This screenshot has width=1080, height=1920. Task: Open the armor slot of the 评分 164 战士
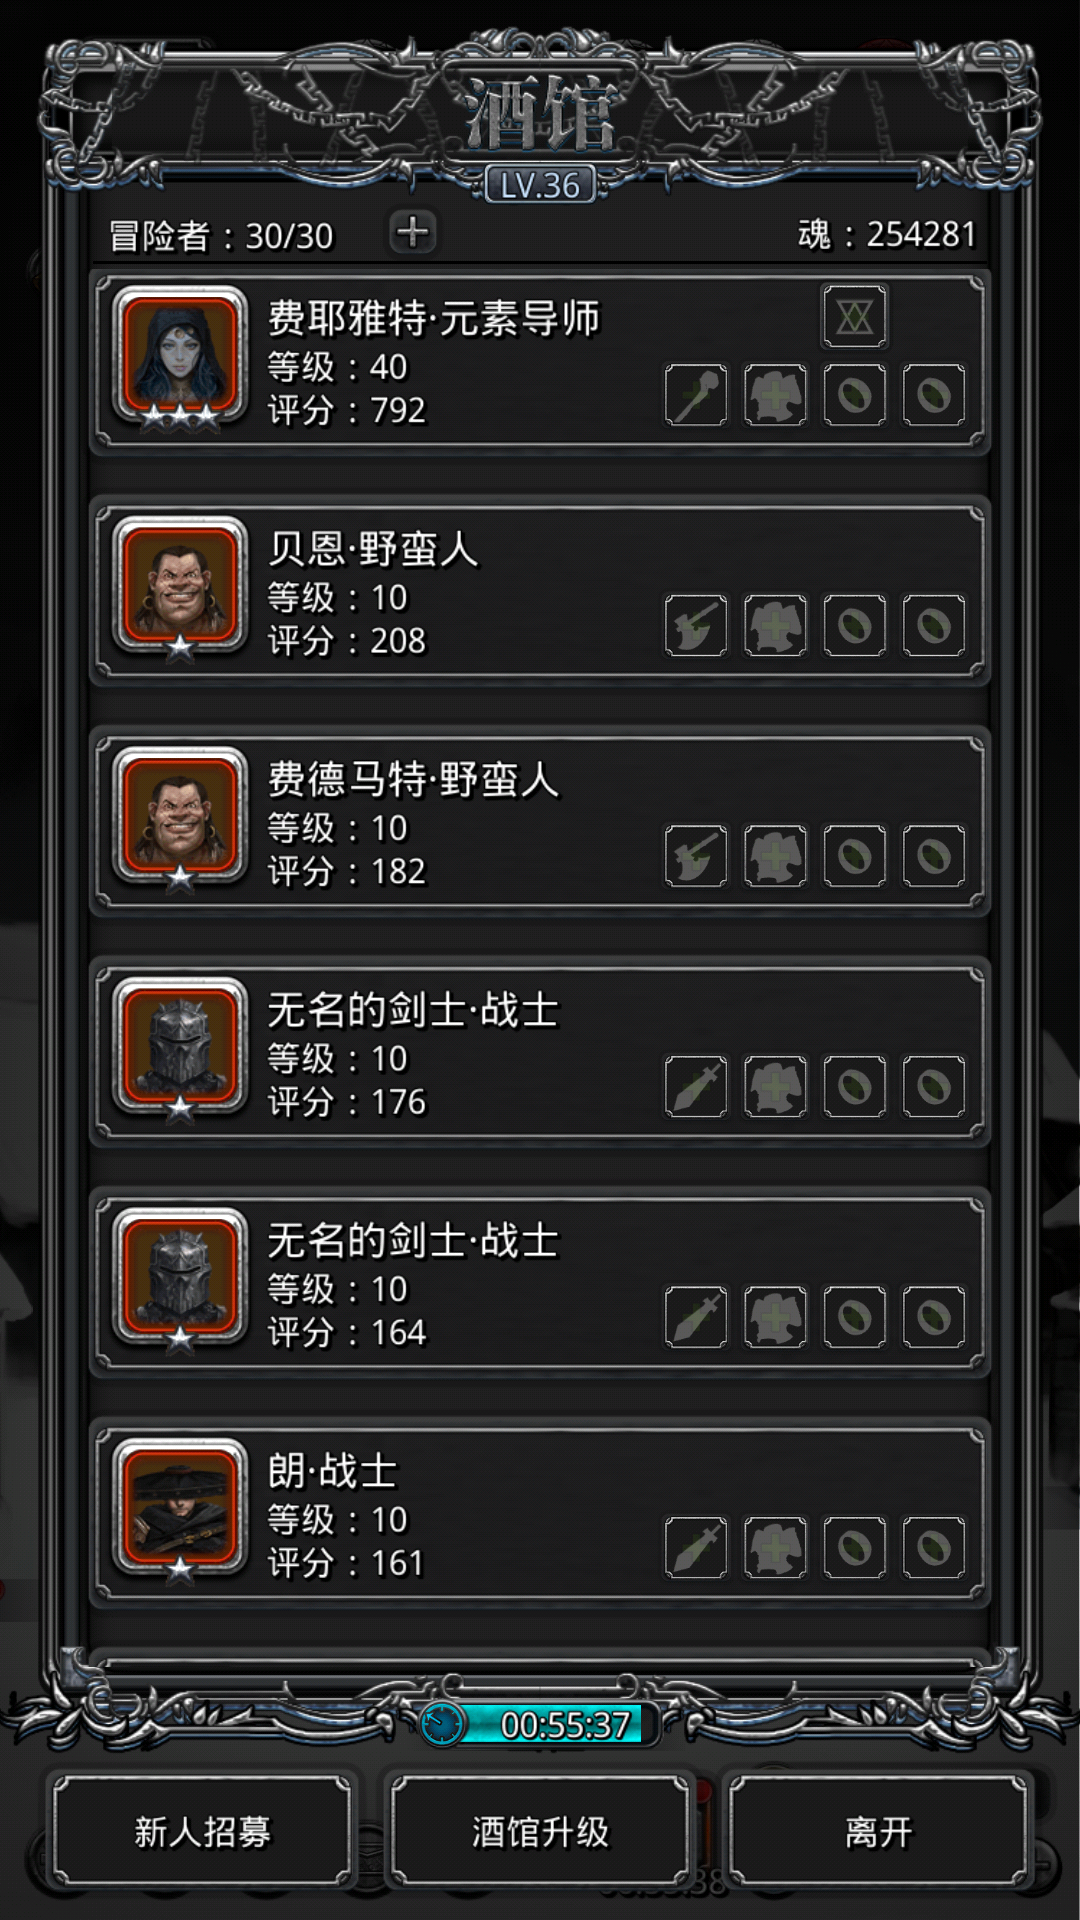775,1317
